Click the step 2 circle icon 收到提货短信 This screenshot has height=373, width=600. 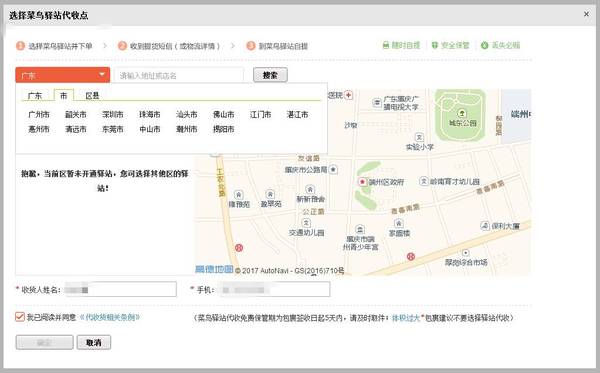click(122, 46)
